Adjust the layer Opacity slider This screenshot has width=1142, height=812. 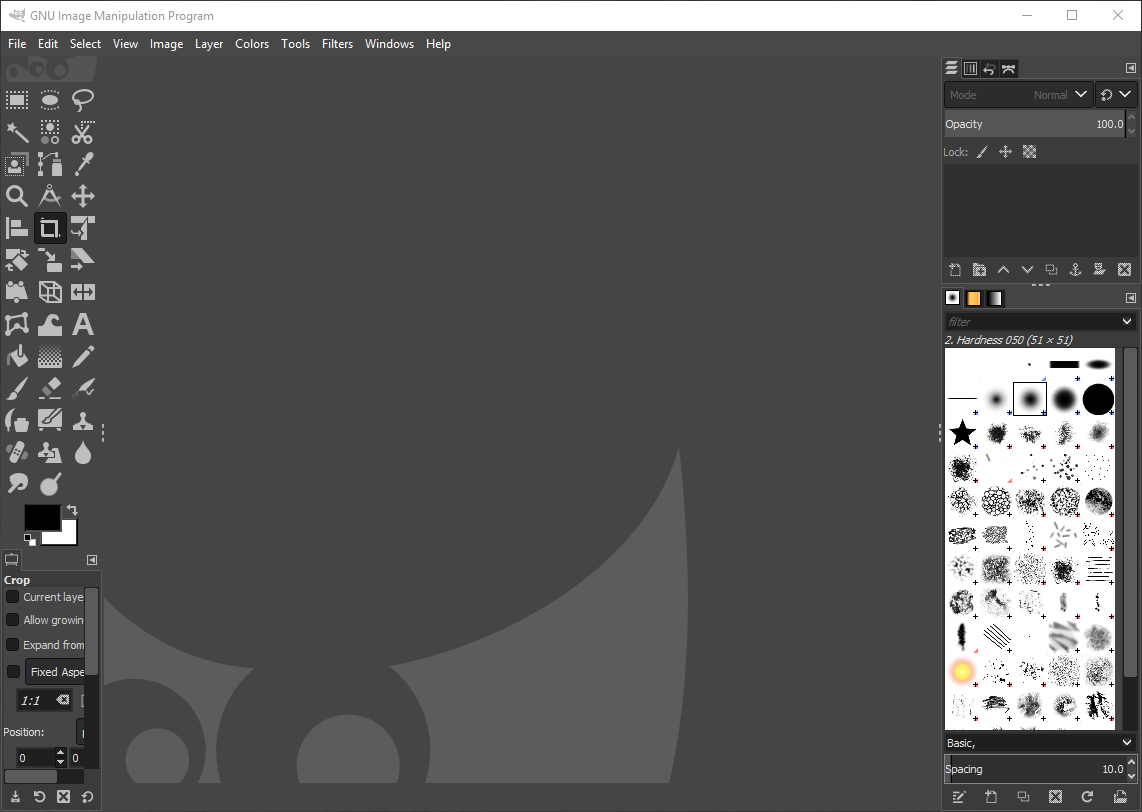point(1034,124)
